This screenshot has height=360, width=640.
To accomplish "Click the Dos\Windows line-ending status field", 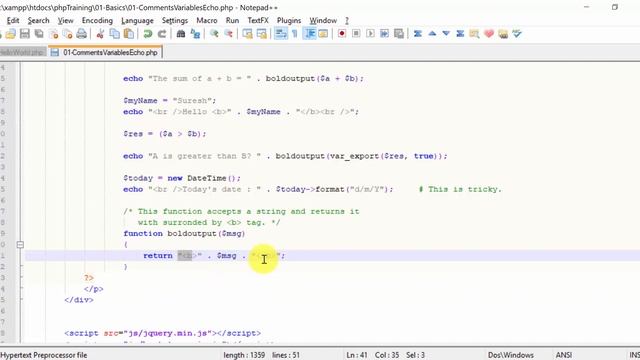I will click(x=511, y=355).
